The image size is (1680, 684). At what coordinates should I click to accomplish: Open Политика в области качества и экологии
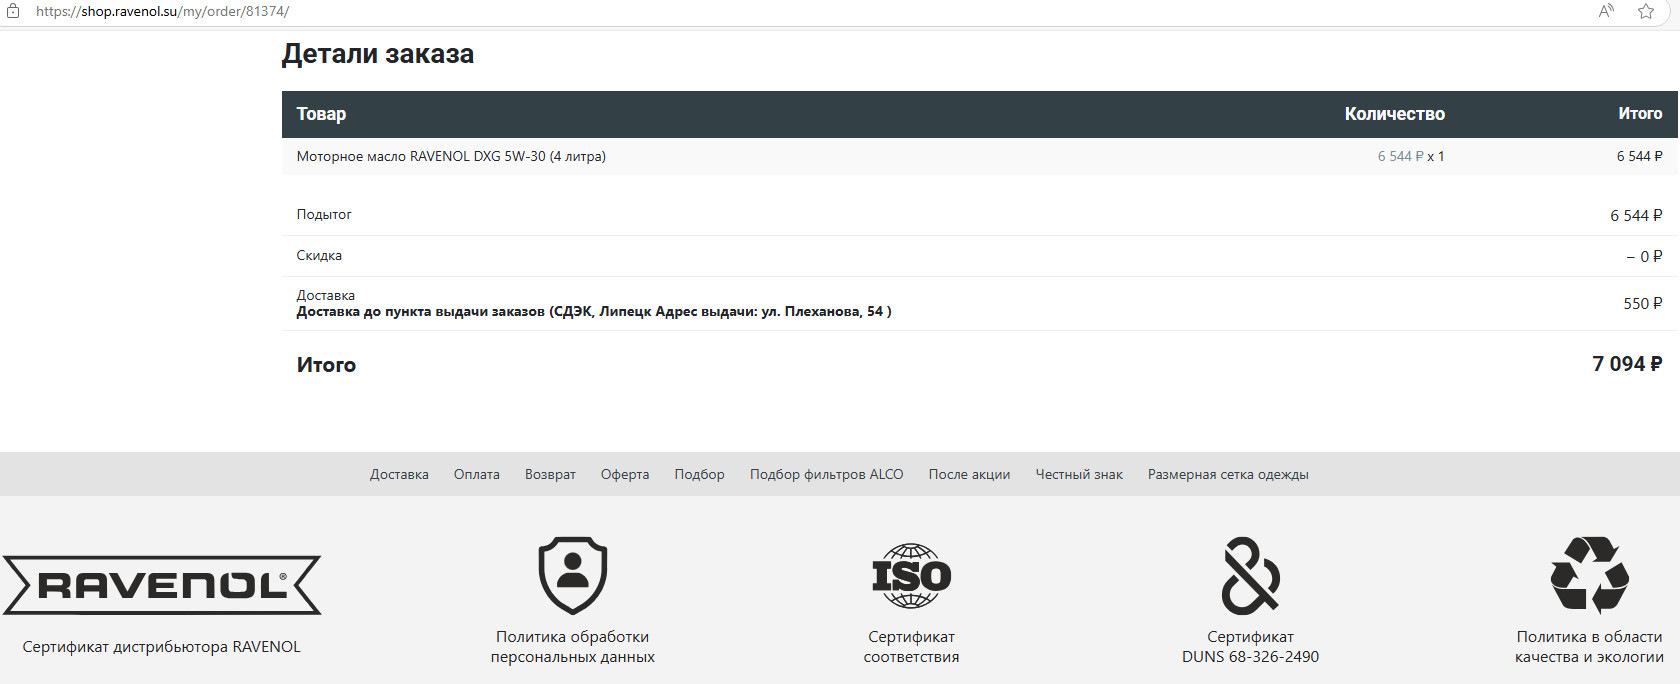1589,647
